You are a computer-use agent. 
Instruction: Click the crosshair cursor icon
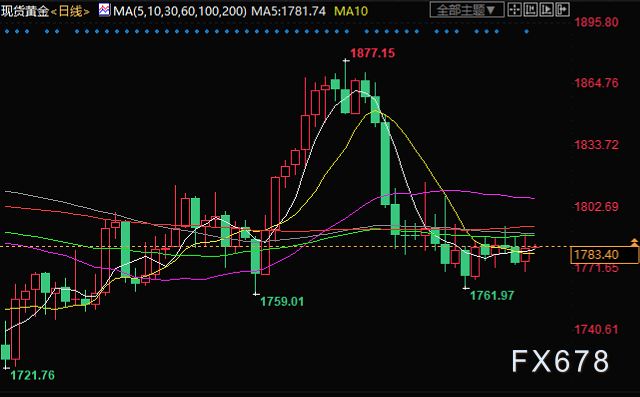pos(515,9)
